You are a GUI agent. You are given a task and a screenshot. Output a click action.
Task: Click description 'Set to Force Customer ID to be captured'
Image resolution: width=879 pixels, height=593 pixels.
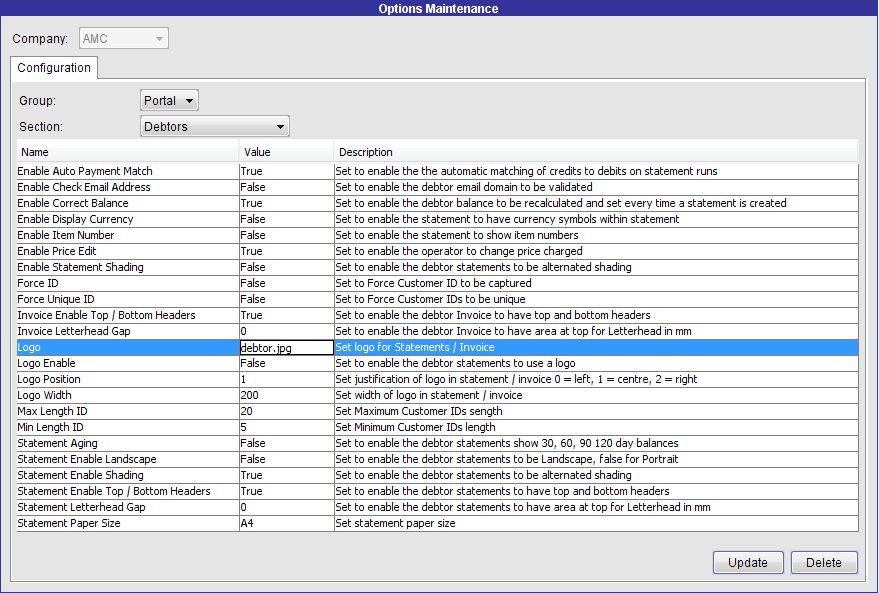click(433, 283)
